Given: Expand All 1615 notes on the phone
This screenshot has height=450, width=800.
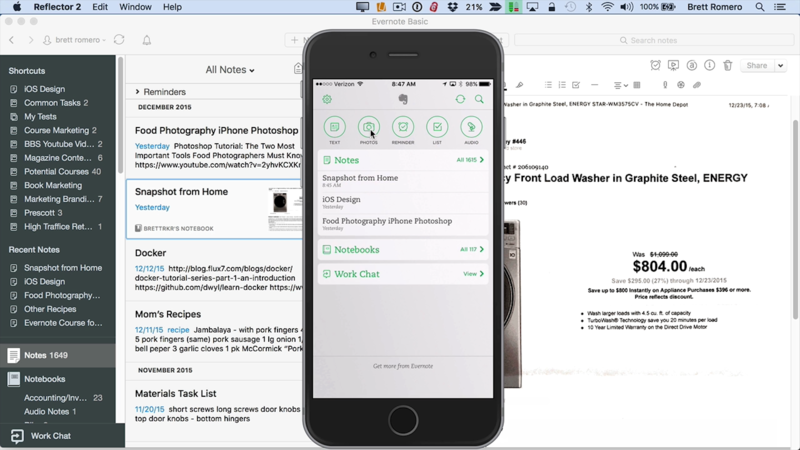Looking at the screenshot, I should point(470,160).
